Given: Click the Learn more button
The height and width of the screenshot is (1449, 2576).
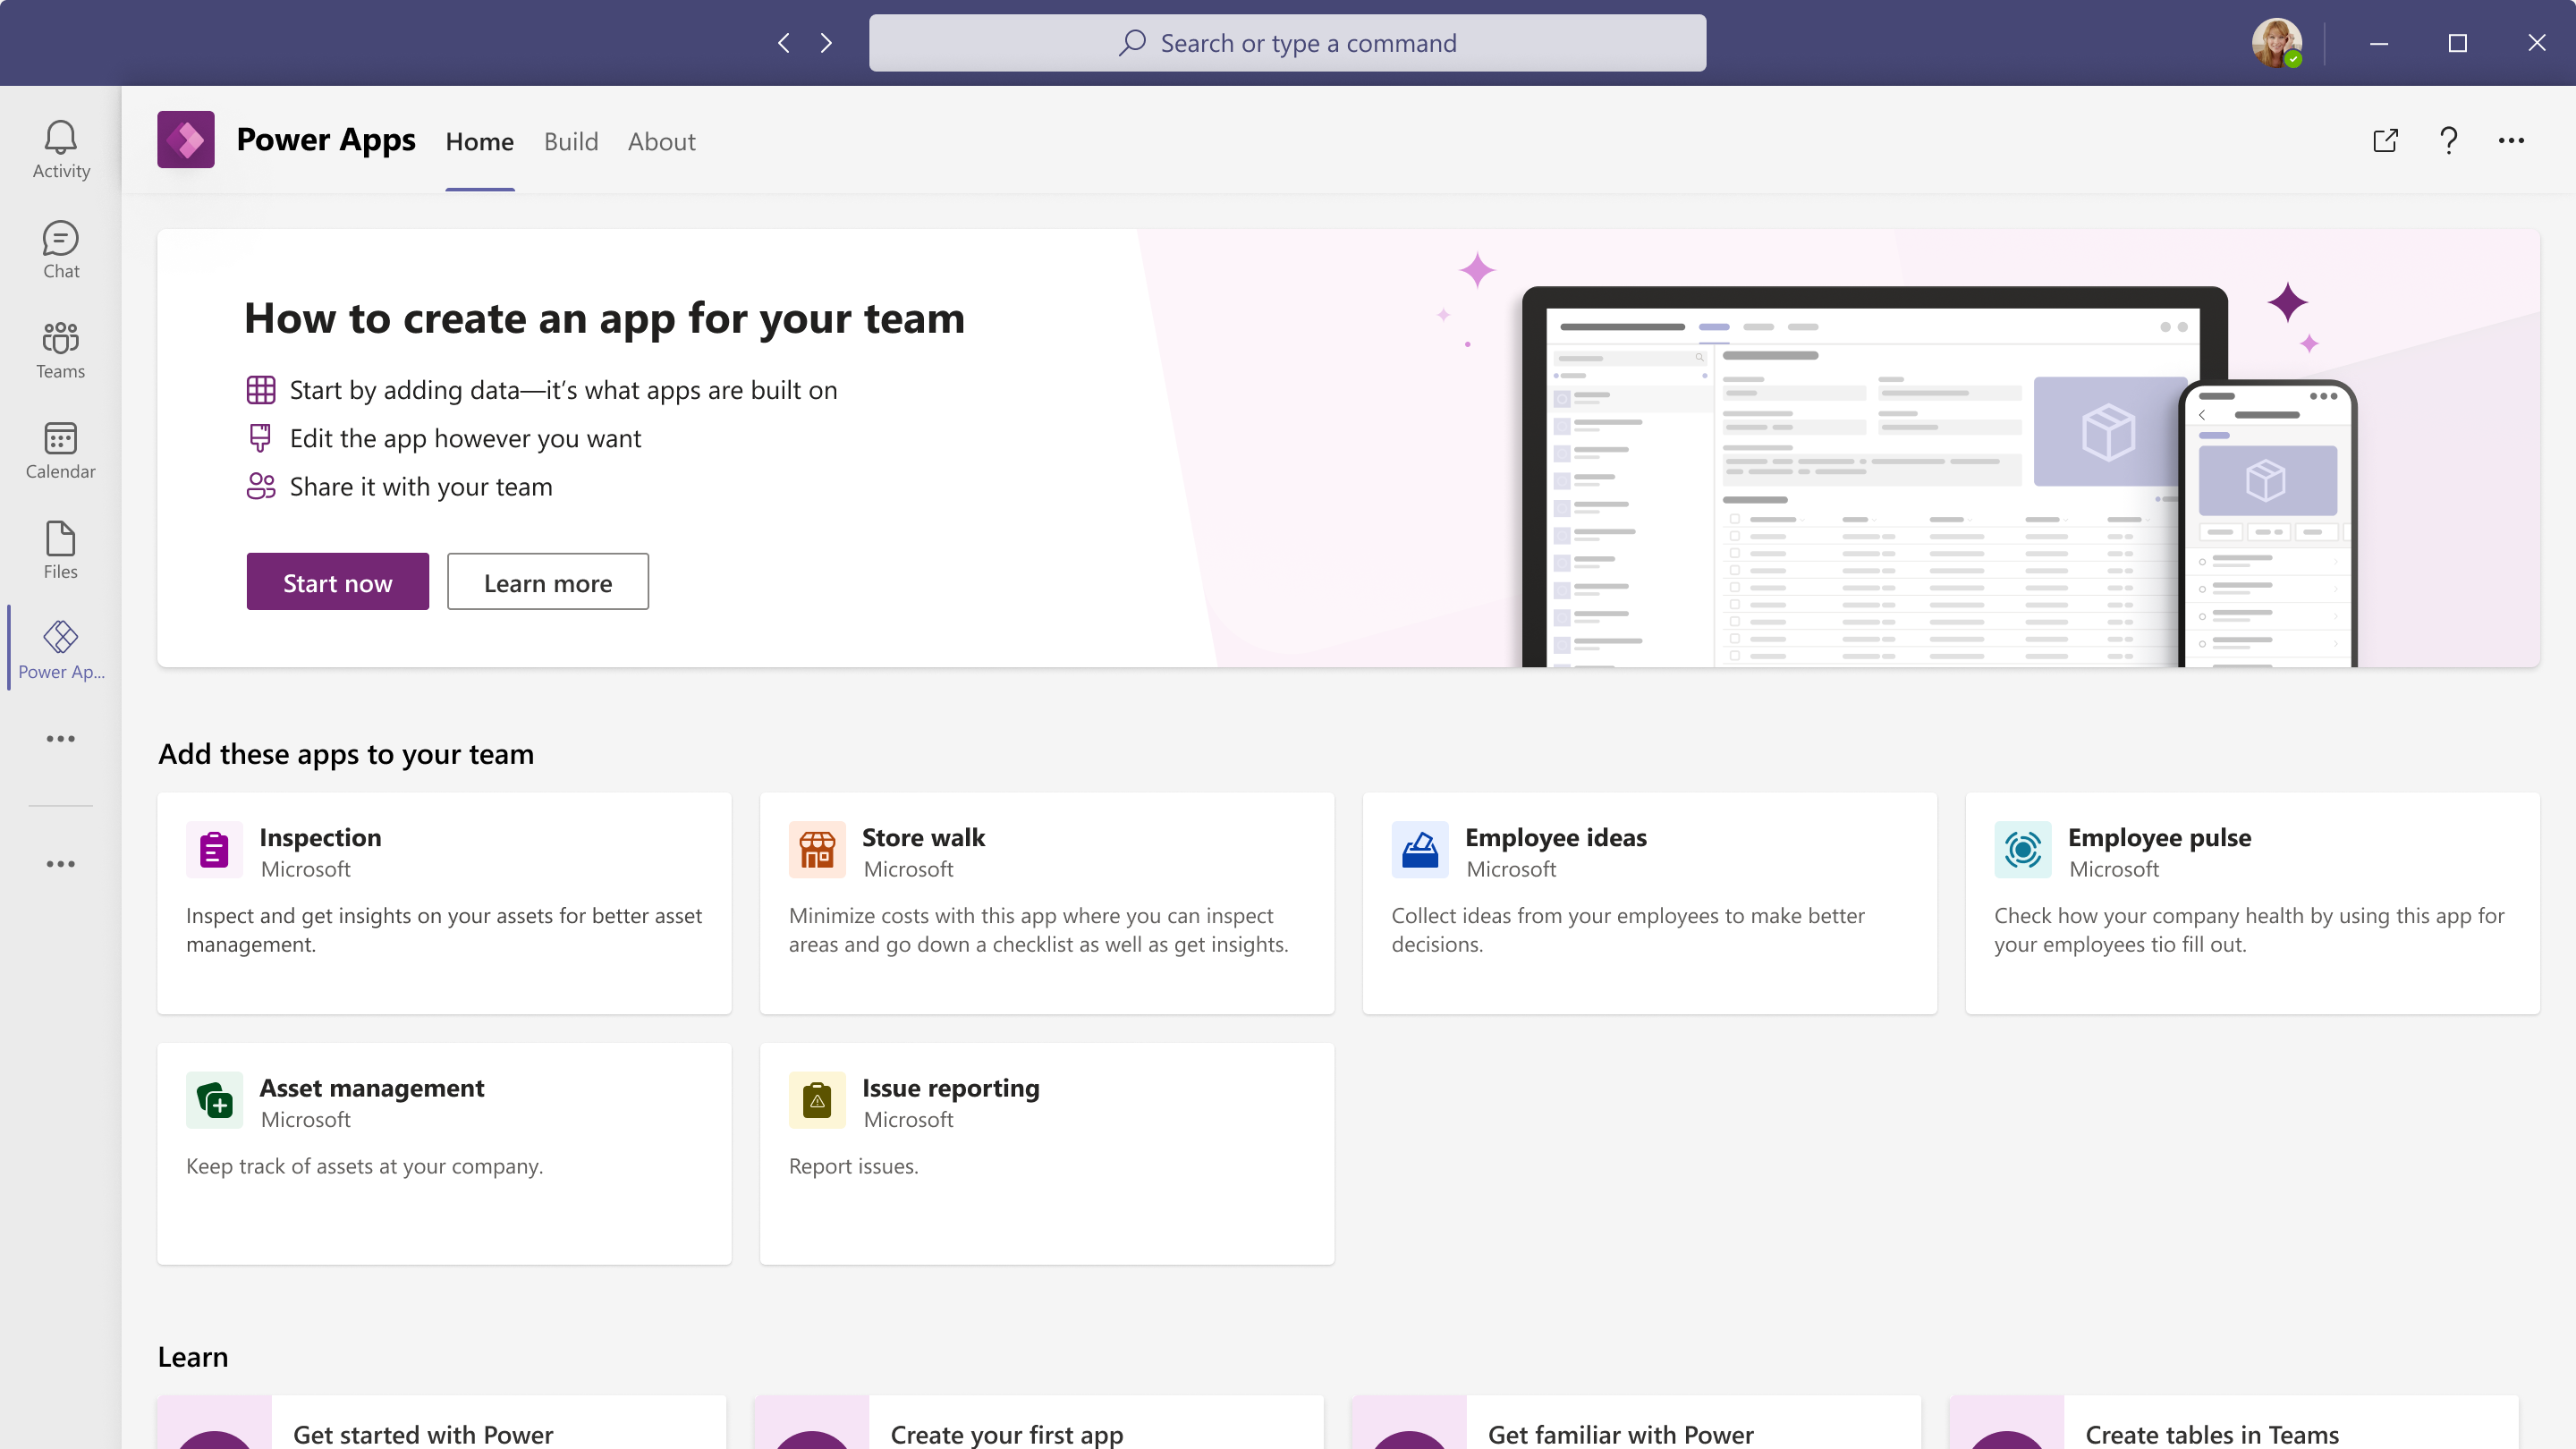Looking at the screenshot, I should 547,582.
